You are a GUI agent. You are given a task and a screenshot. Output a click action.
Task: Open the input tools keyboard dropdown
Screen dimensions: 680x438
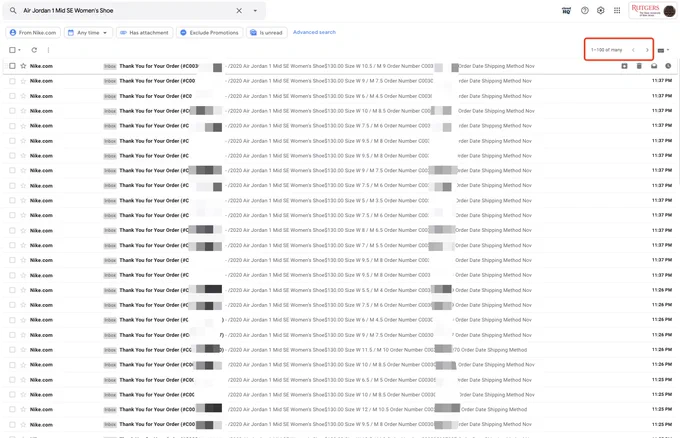pos(663,50)
